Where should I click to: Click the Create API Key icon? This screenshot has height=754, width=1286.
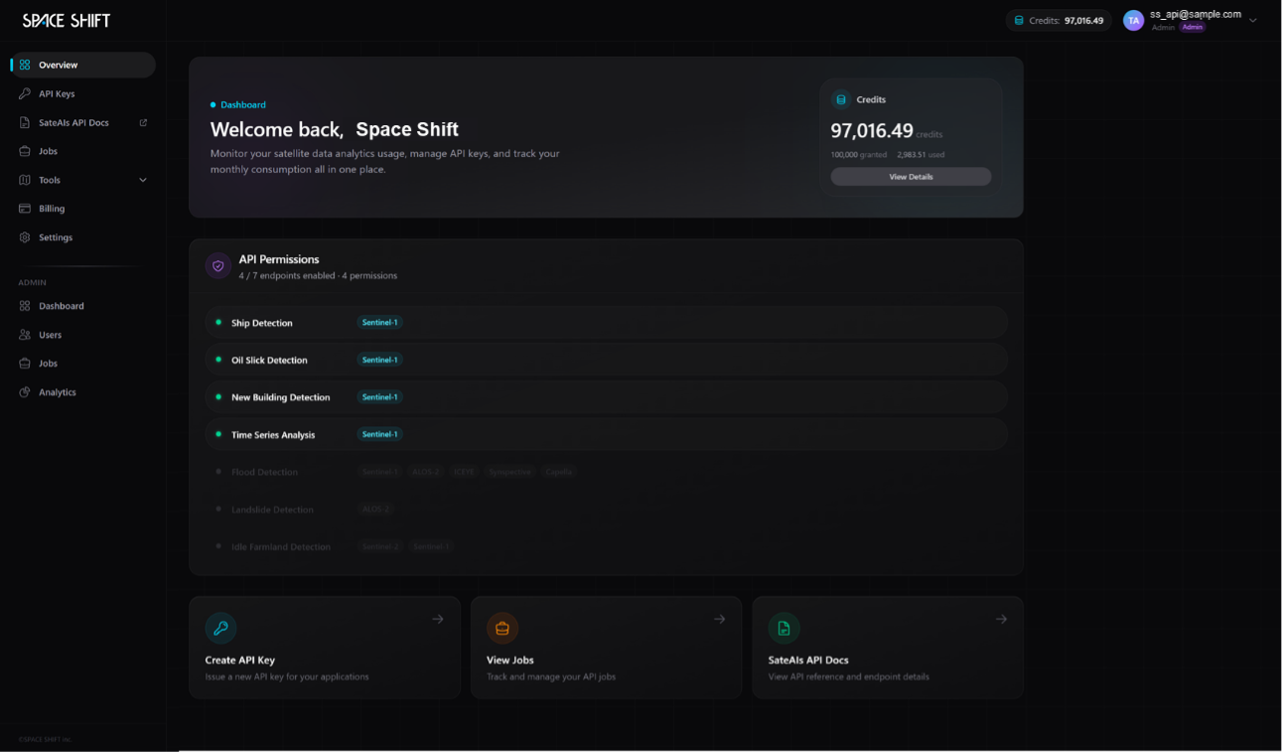coord(221,628)
